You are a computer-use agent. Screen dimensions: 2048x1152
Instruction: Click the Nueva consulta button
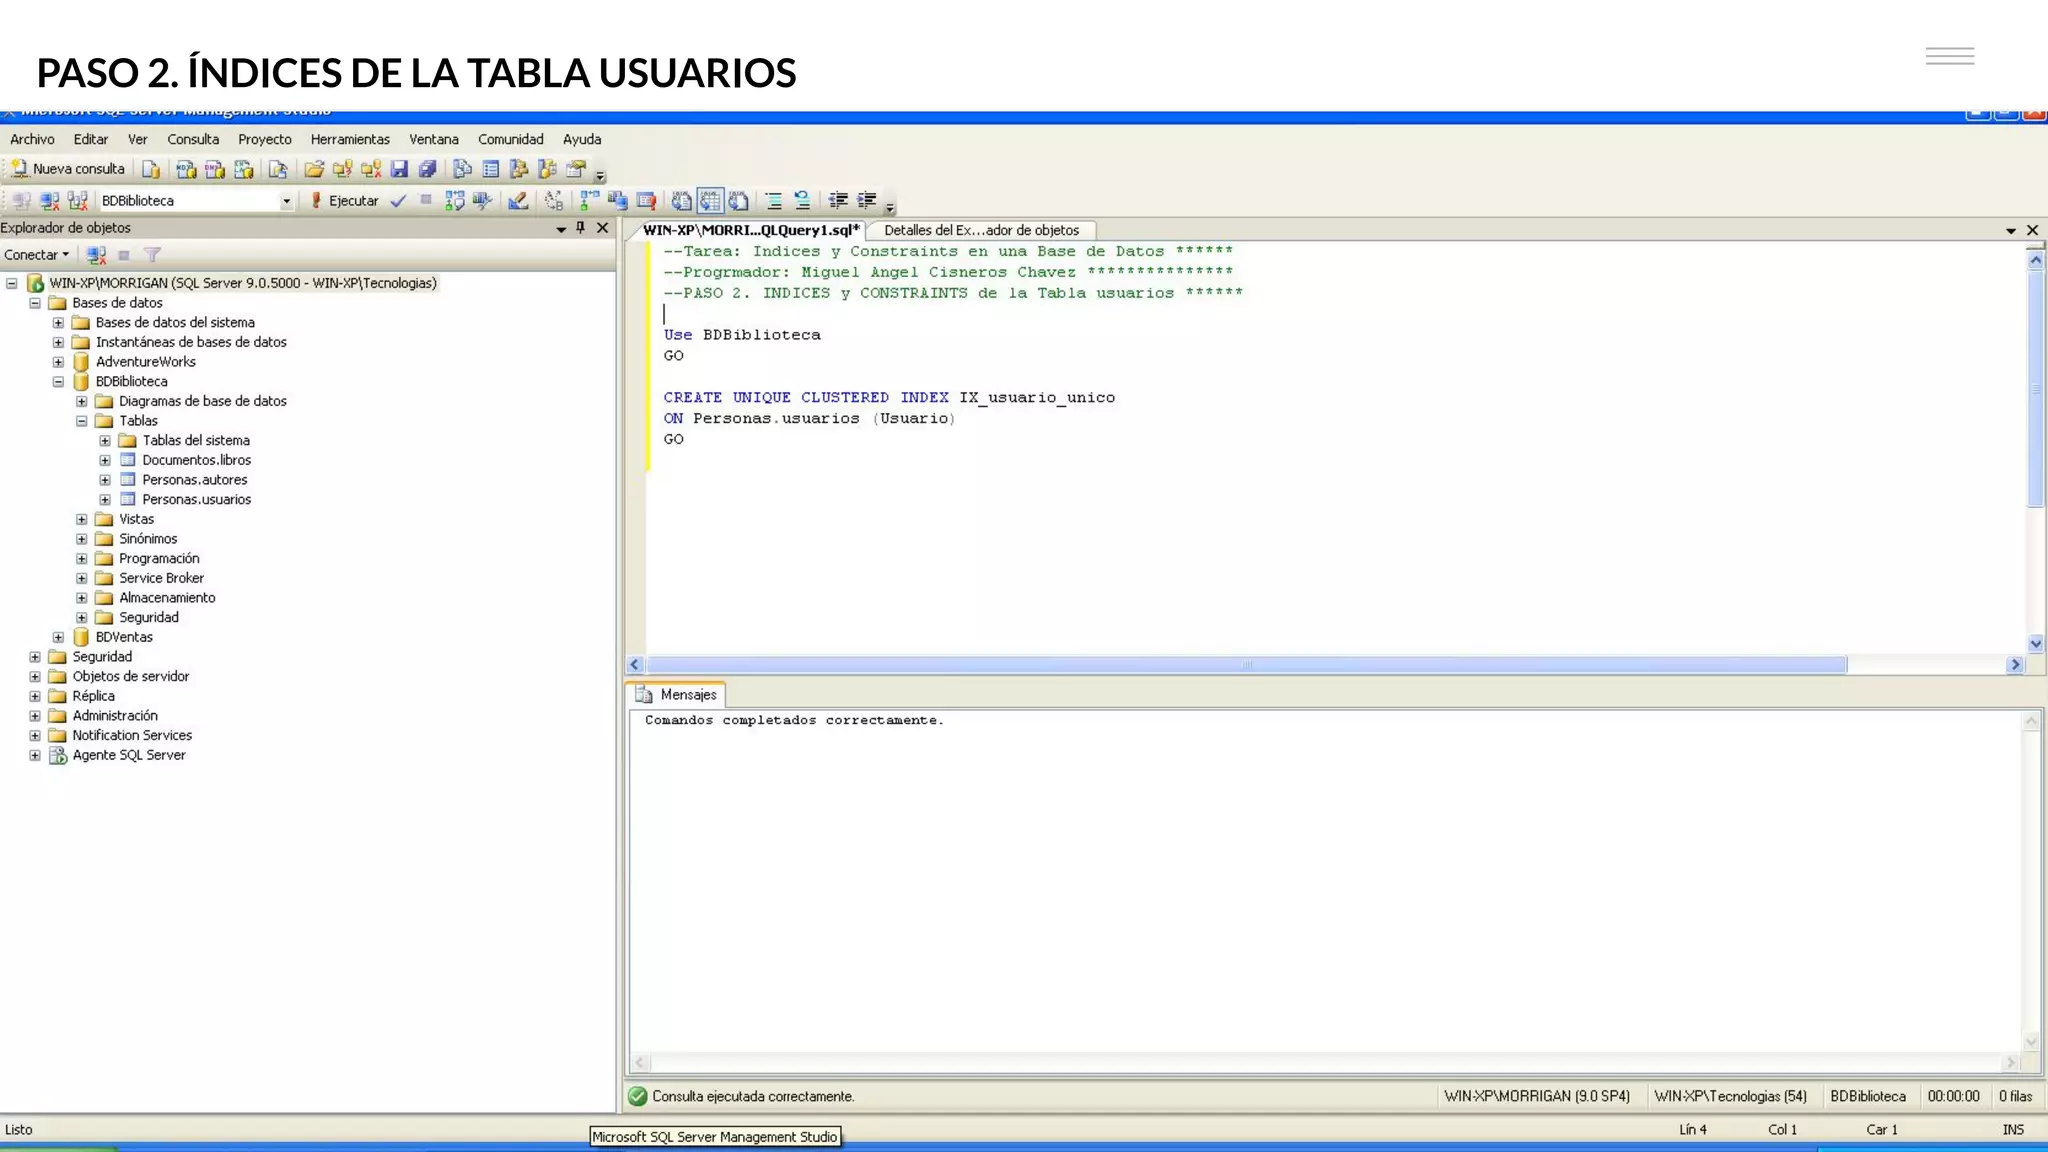(x=68, y=169)
